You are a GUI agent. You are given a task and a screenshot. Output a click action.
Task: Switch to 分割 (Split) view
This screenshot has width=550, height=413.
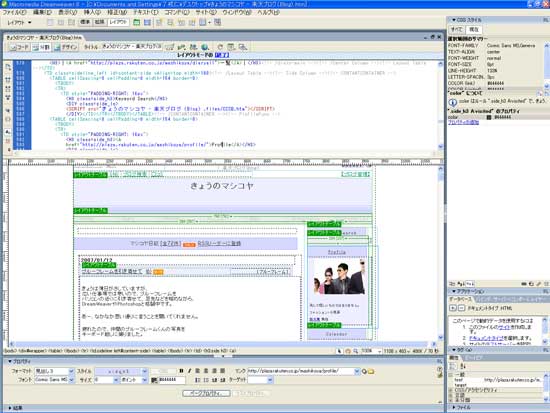point(41,47)
